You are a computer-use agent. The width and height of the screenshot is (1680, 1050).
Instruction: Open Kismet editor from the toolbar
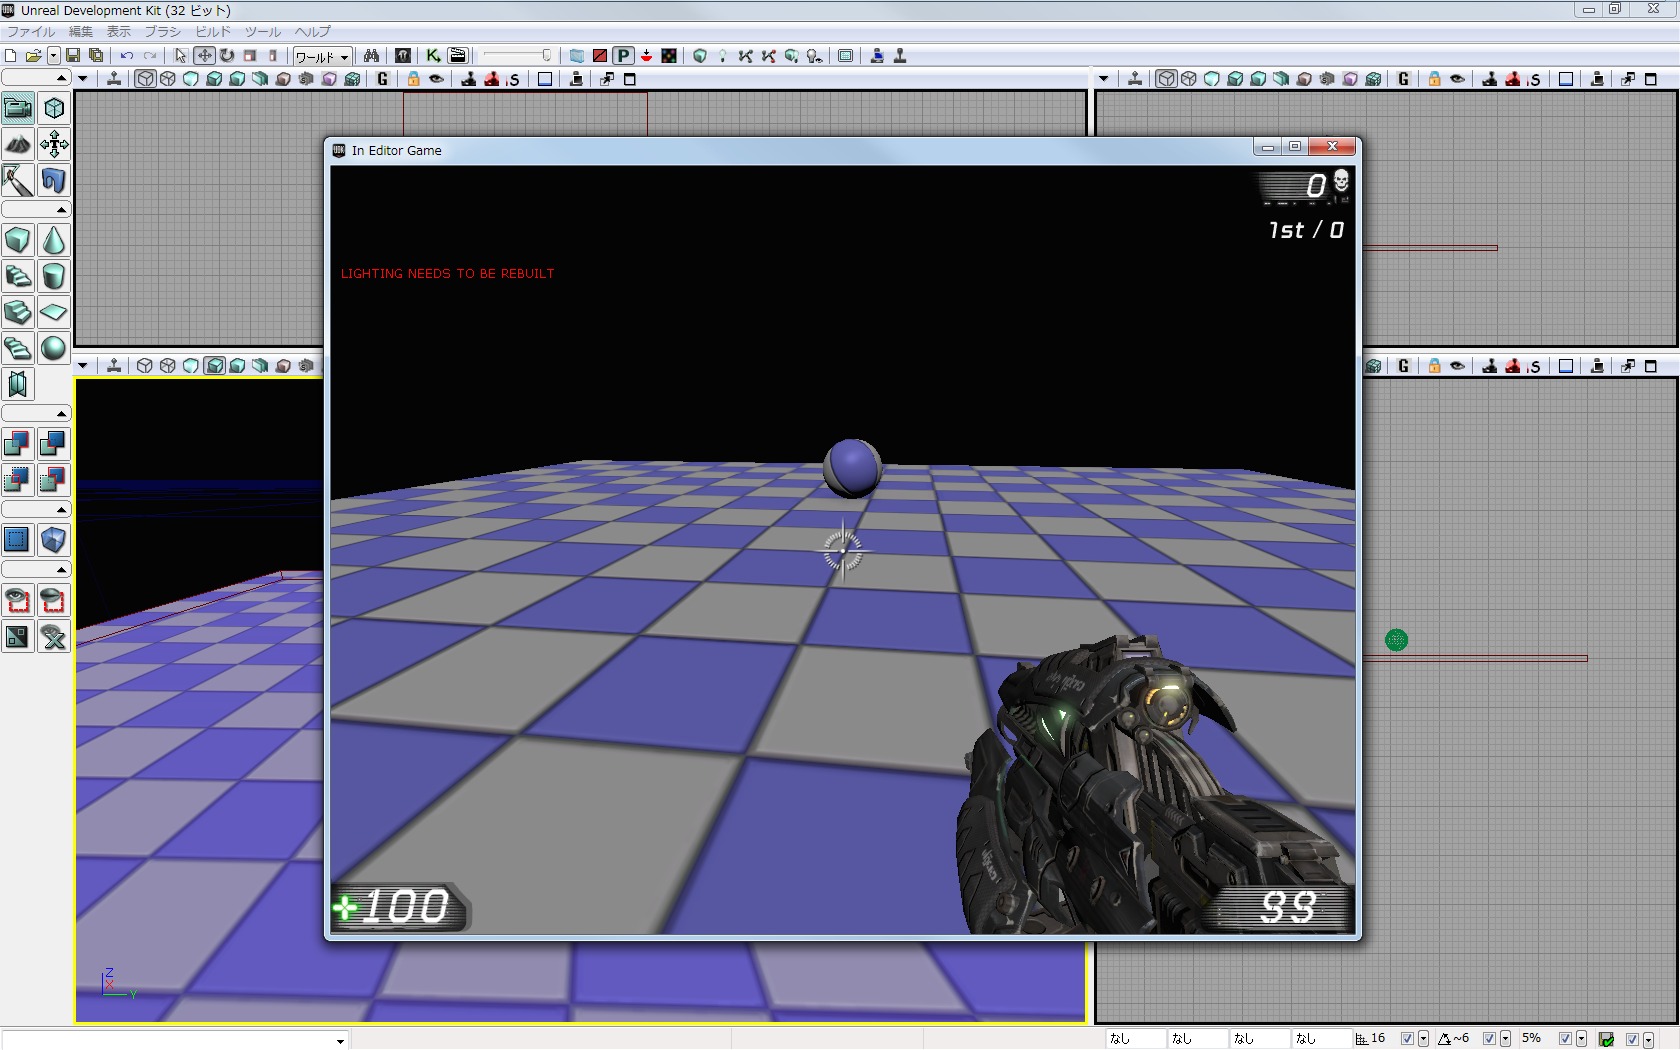(433, 56)
